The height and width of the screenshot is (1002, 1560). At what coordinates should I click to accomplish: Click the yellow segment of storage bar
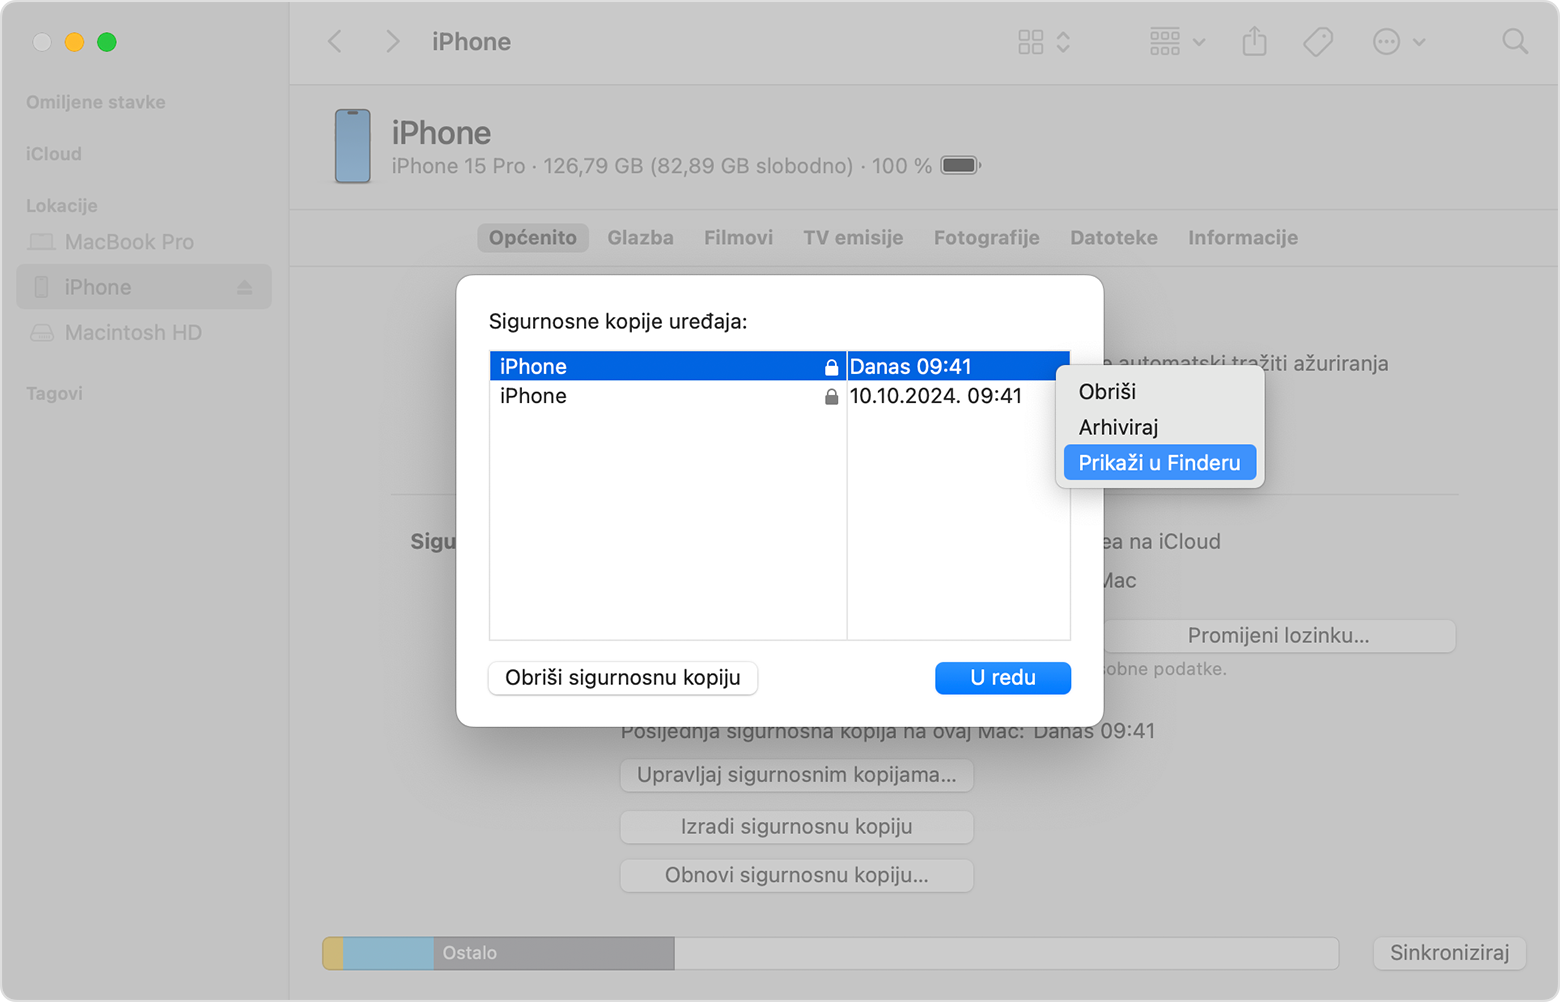click(333, 953)
